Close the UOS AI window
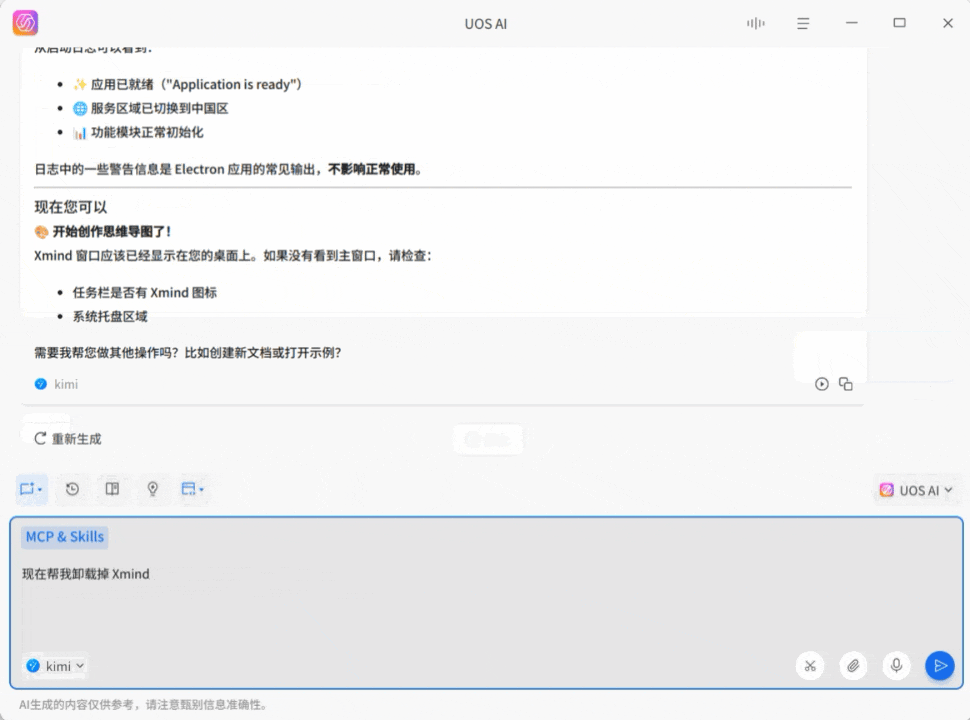The width and height of the screenshot is (970, 720). point(948,23)
